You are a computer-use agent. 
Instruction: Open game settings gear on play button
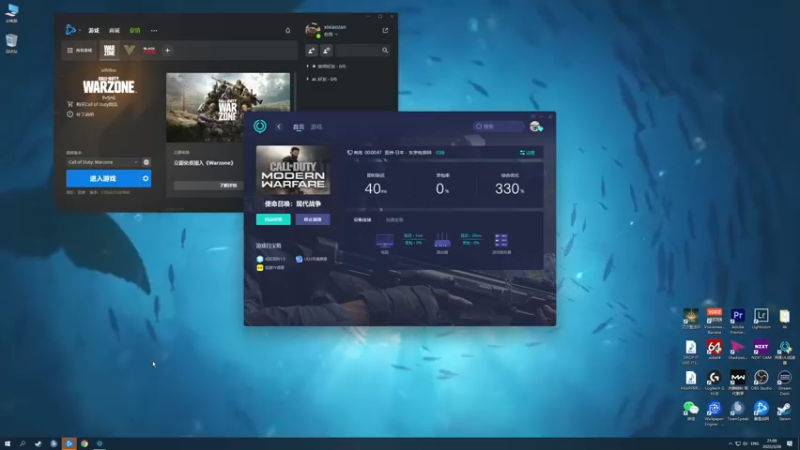click(x=145, y=179)
